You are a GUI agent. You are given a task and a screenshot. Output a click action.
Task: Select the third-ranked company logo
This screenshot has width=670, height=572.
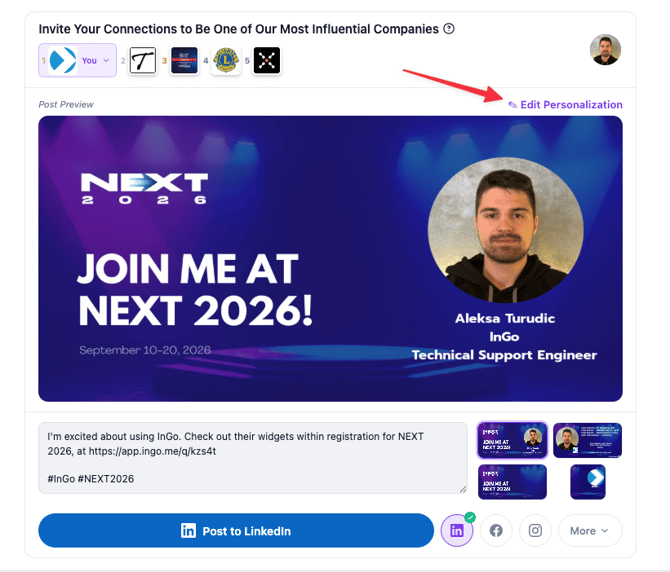(184, 60)
